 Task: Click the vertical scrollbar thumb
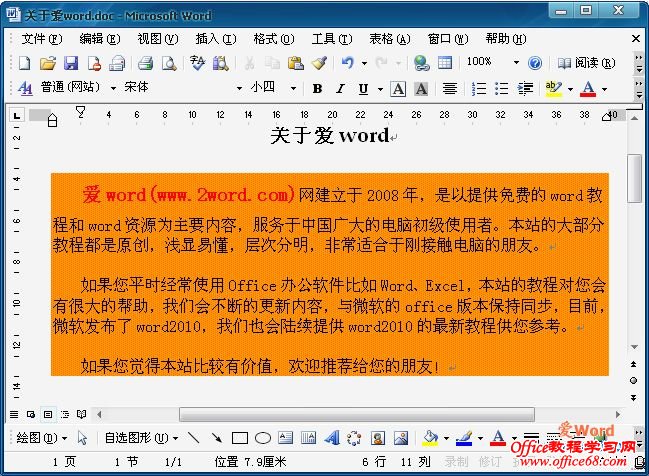pos(634,178)
